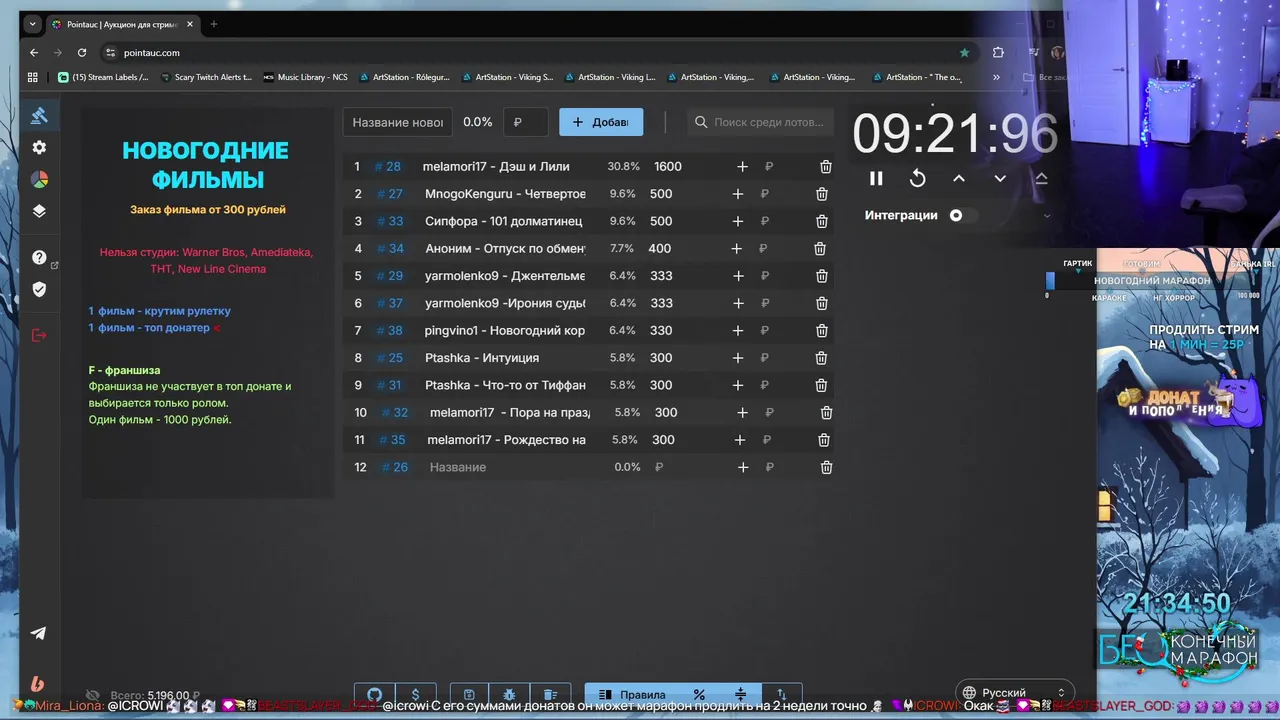Click the double up chevron timer button
This screenshot has height=720, width=1280.
click(x=1041, y=178)
